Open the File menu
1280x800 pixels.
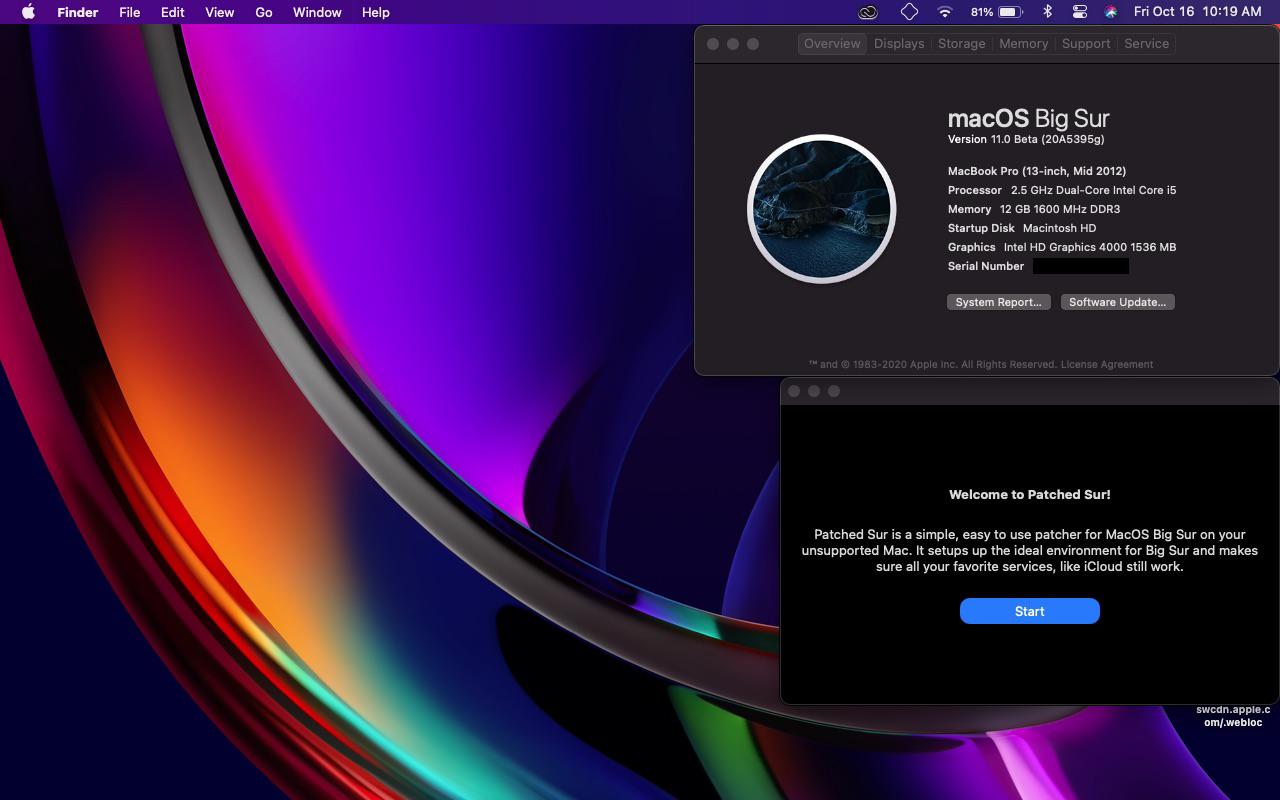click(x=129, y=12)
